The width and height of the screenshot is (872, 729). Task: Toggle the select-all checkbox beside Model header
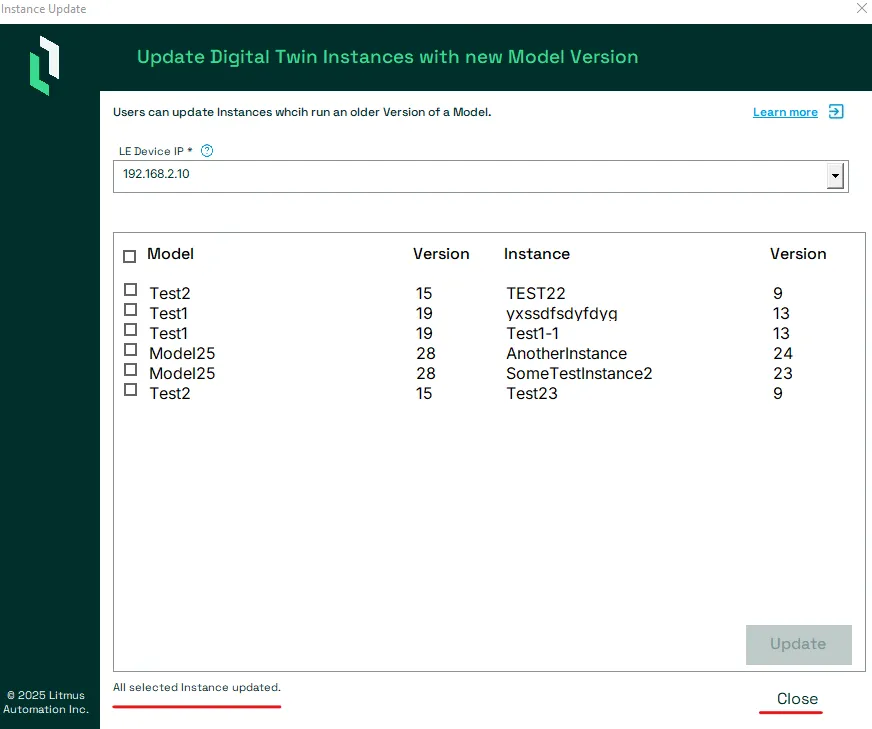(x=130, y=256)
